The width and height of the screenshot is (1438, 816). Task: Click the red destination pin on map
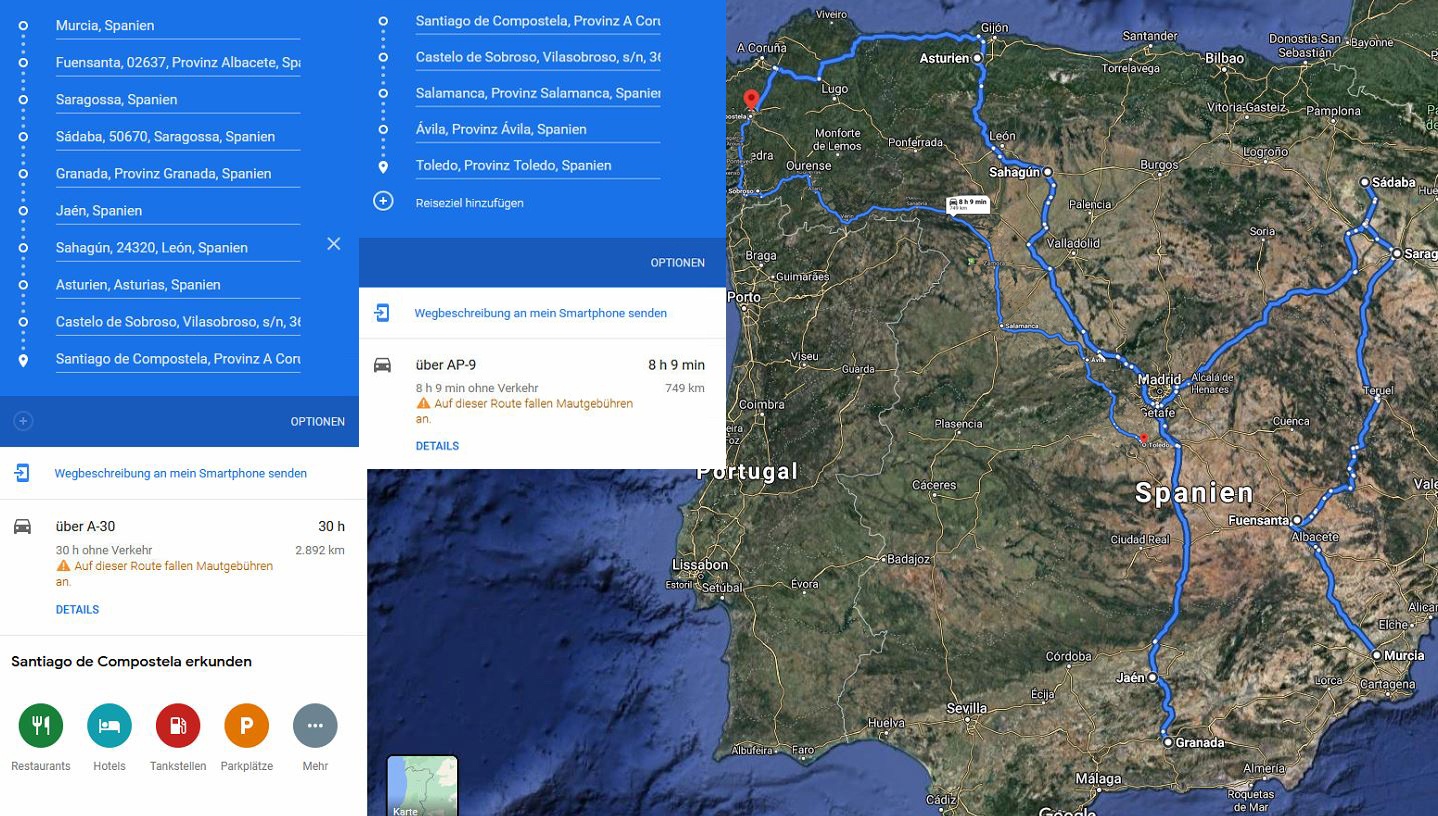click(x=751, y=100)
